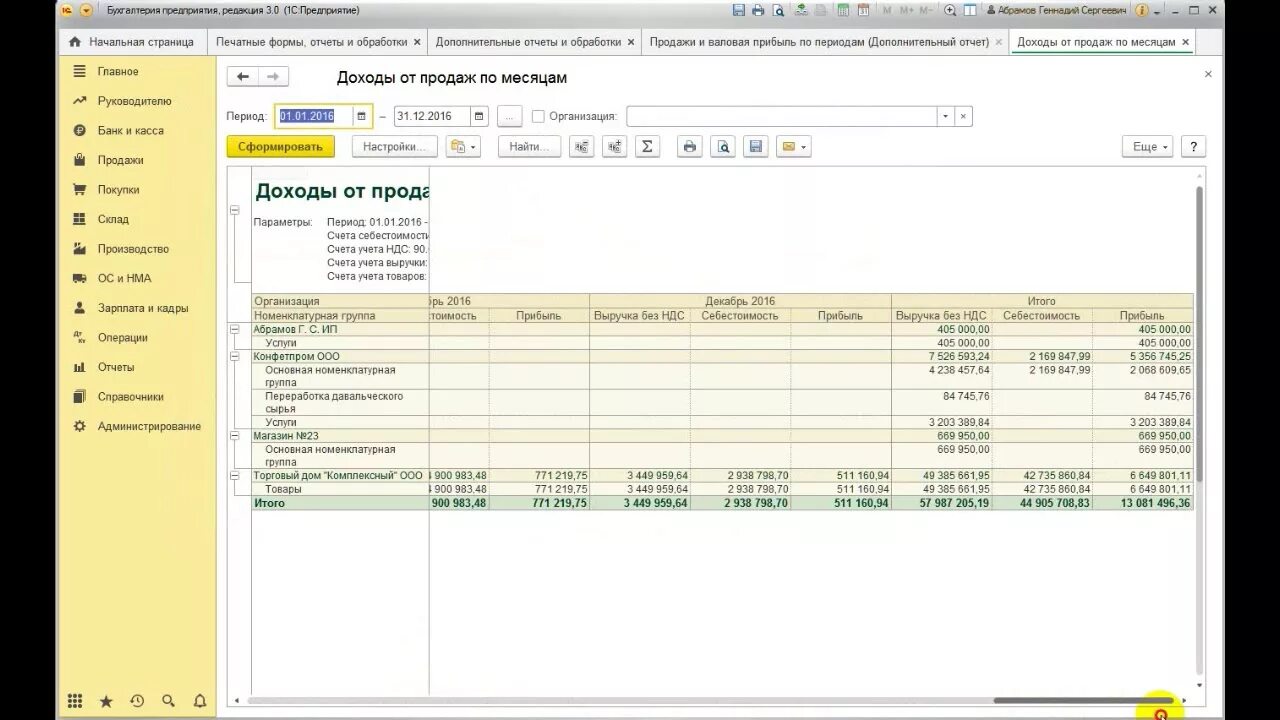Viewport: 1280px width, 720px height.
Task: Open the Справочники section
Action: (130, 397)
